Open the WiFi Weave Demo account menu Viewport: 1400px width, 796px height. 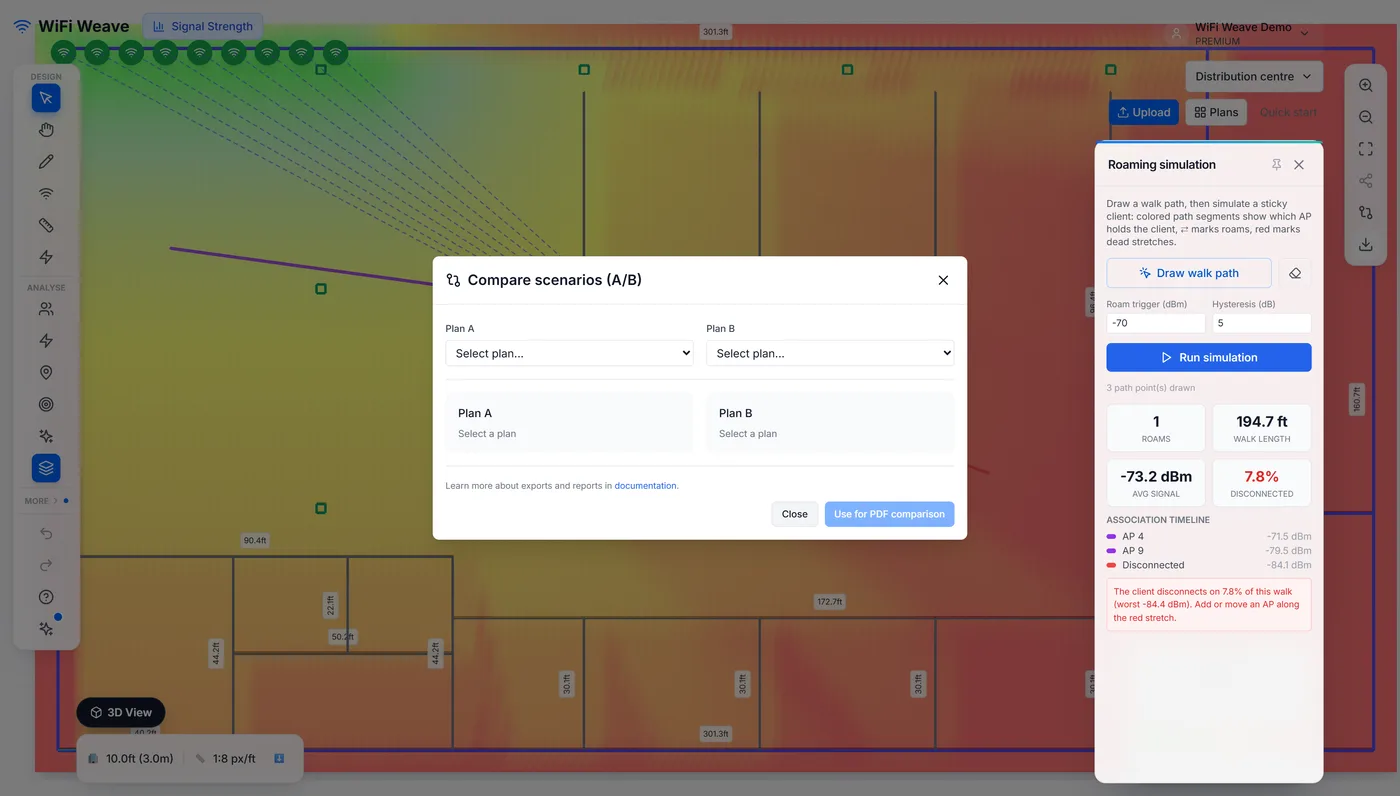tap(1240, 33)
